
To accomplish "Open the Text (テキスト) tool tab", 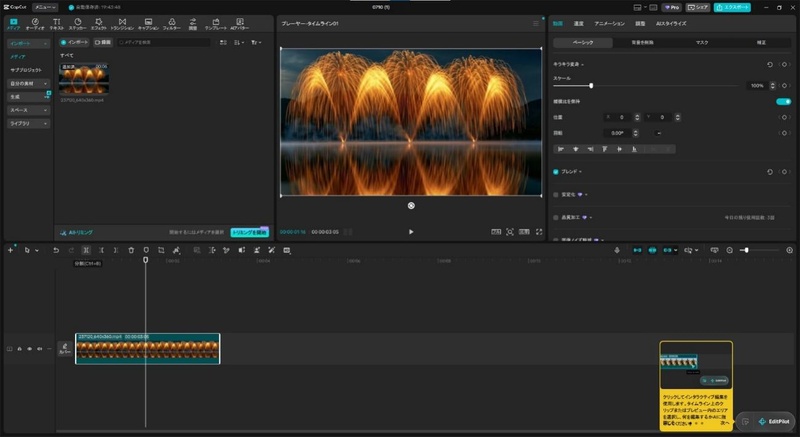I will pyautogui.click(x=57, y=24).
